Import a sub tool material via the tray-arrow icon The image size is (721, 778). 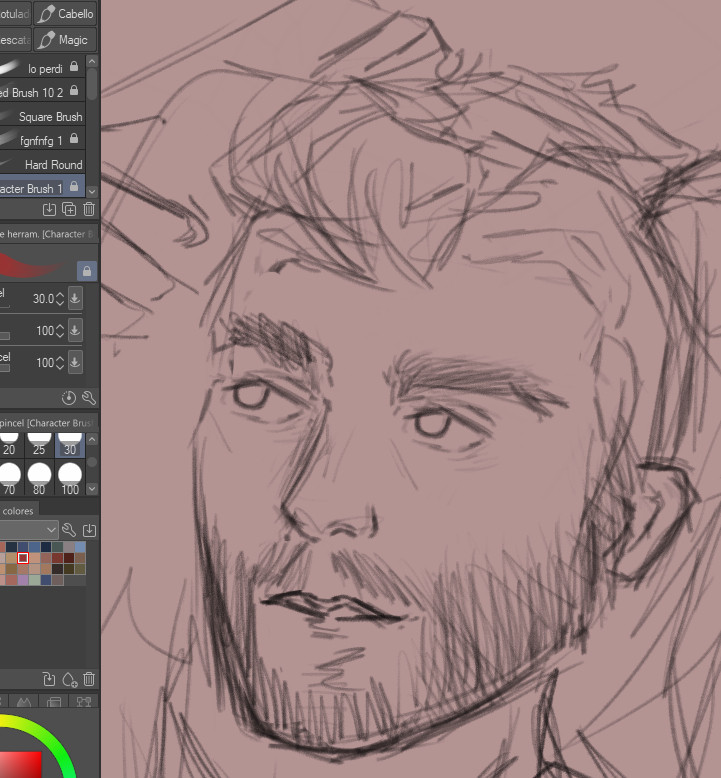pos(49,209)
